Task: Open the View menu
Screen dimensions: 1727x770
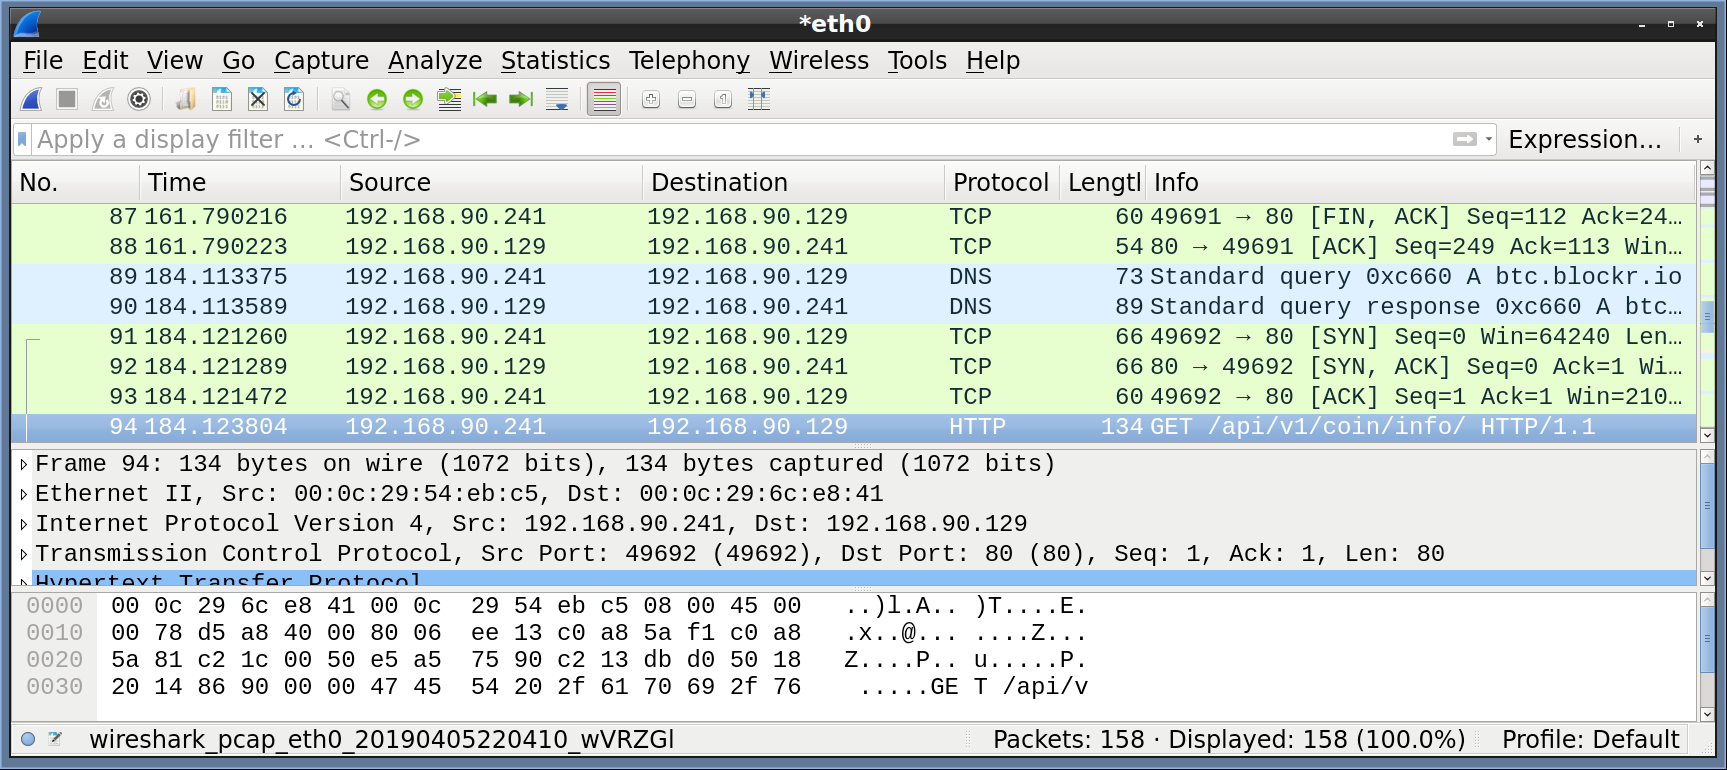Action: [x=175, y=61]
